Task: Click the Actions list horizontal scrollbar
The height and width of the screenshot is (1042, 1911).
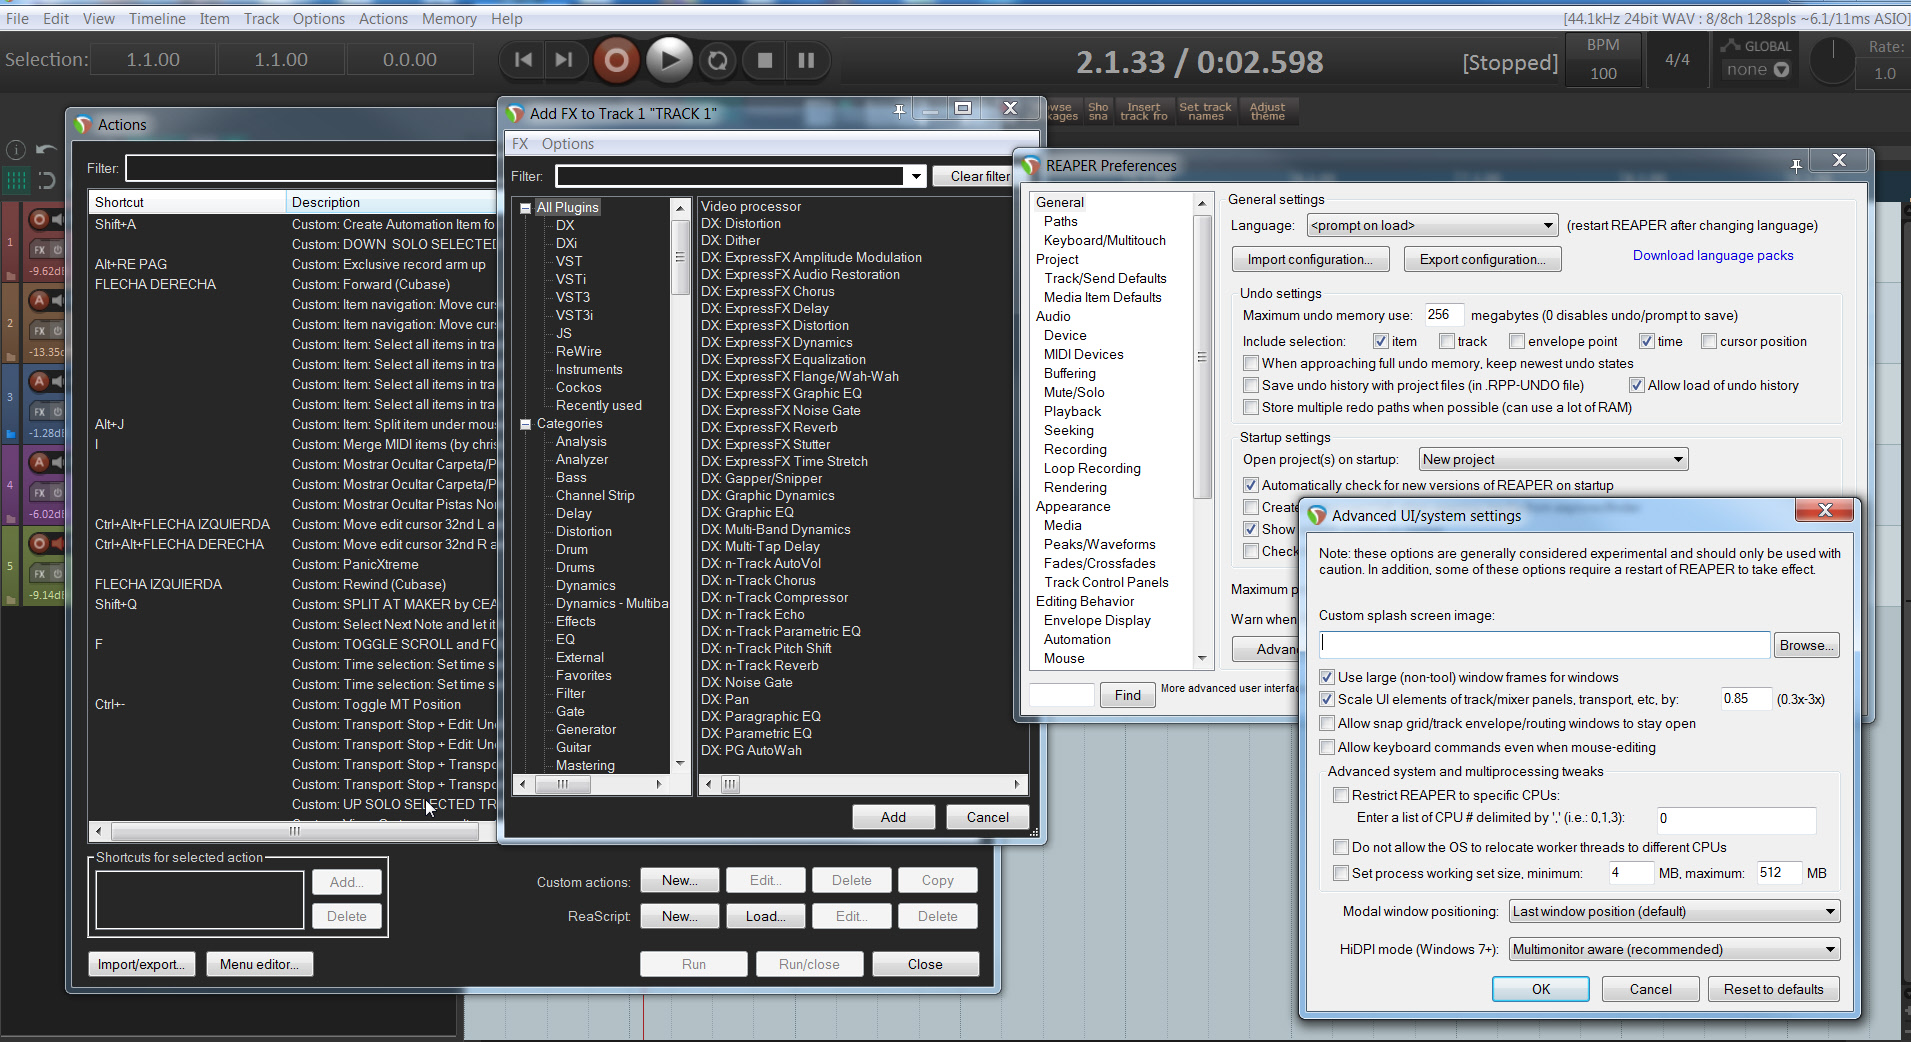Action: click(x=294, y=831)
